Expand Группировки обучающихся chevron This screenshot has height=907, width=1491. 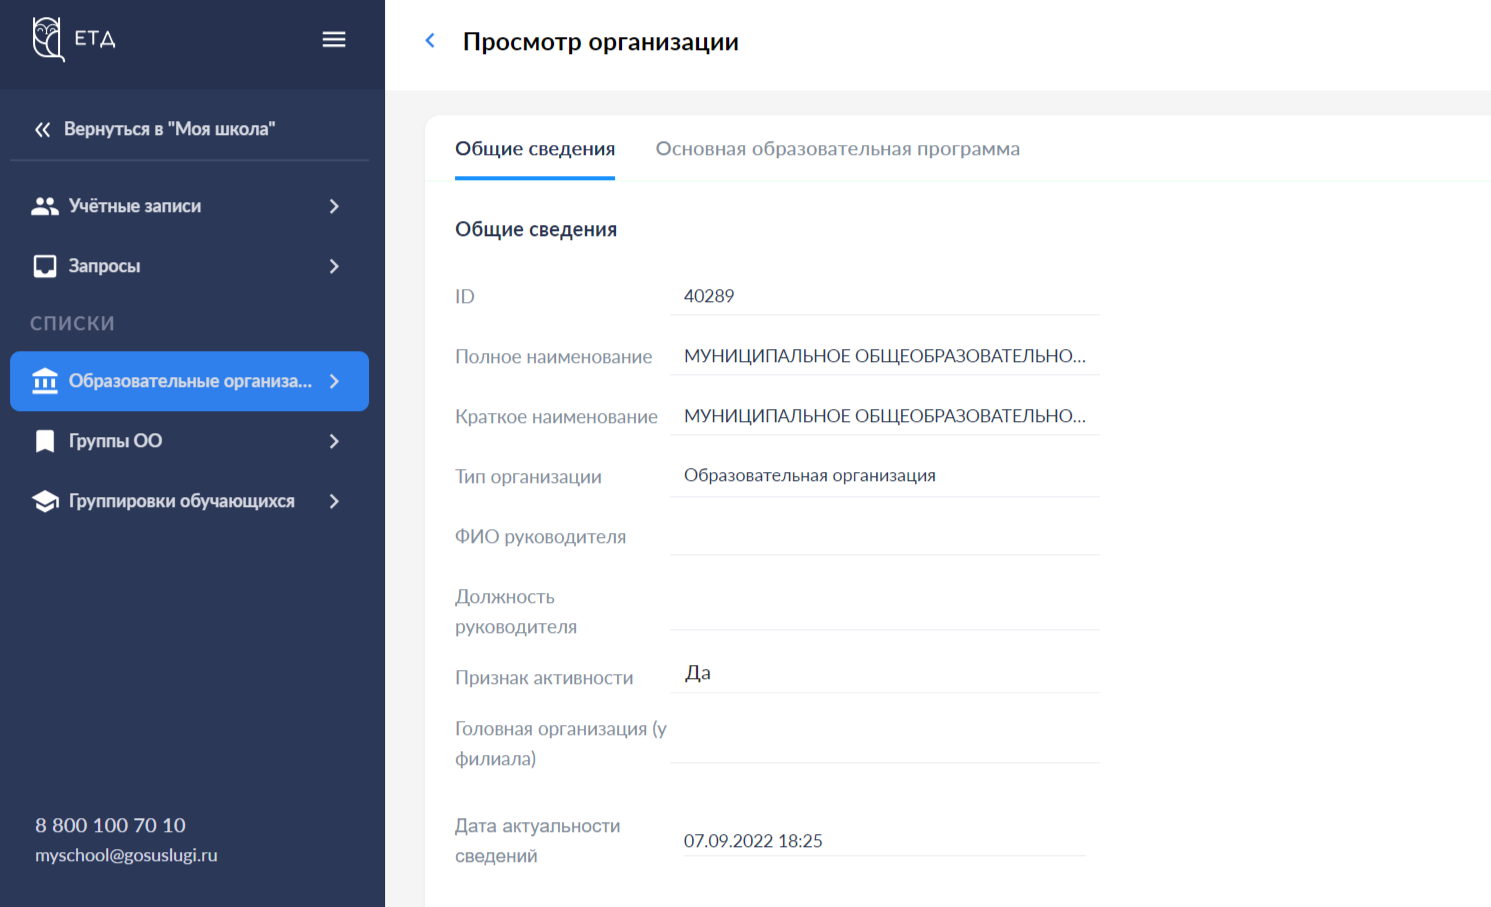[334, 501]
